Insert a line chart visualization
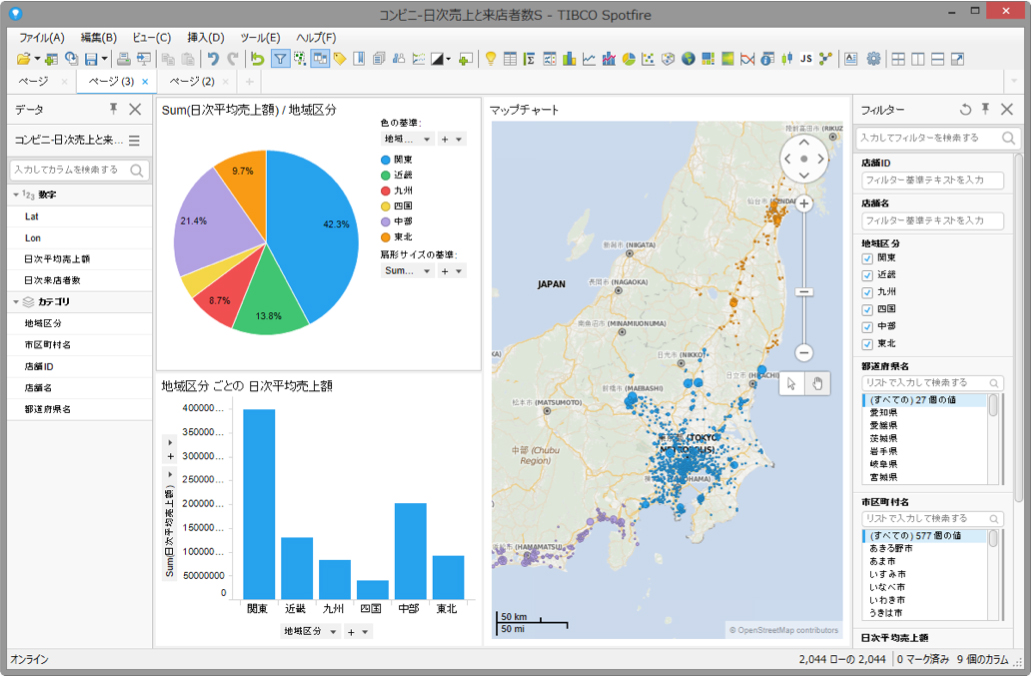The width and height of the screenshot is (1032, 677). pos(590,59)
